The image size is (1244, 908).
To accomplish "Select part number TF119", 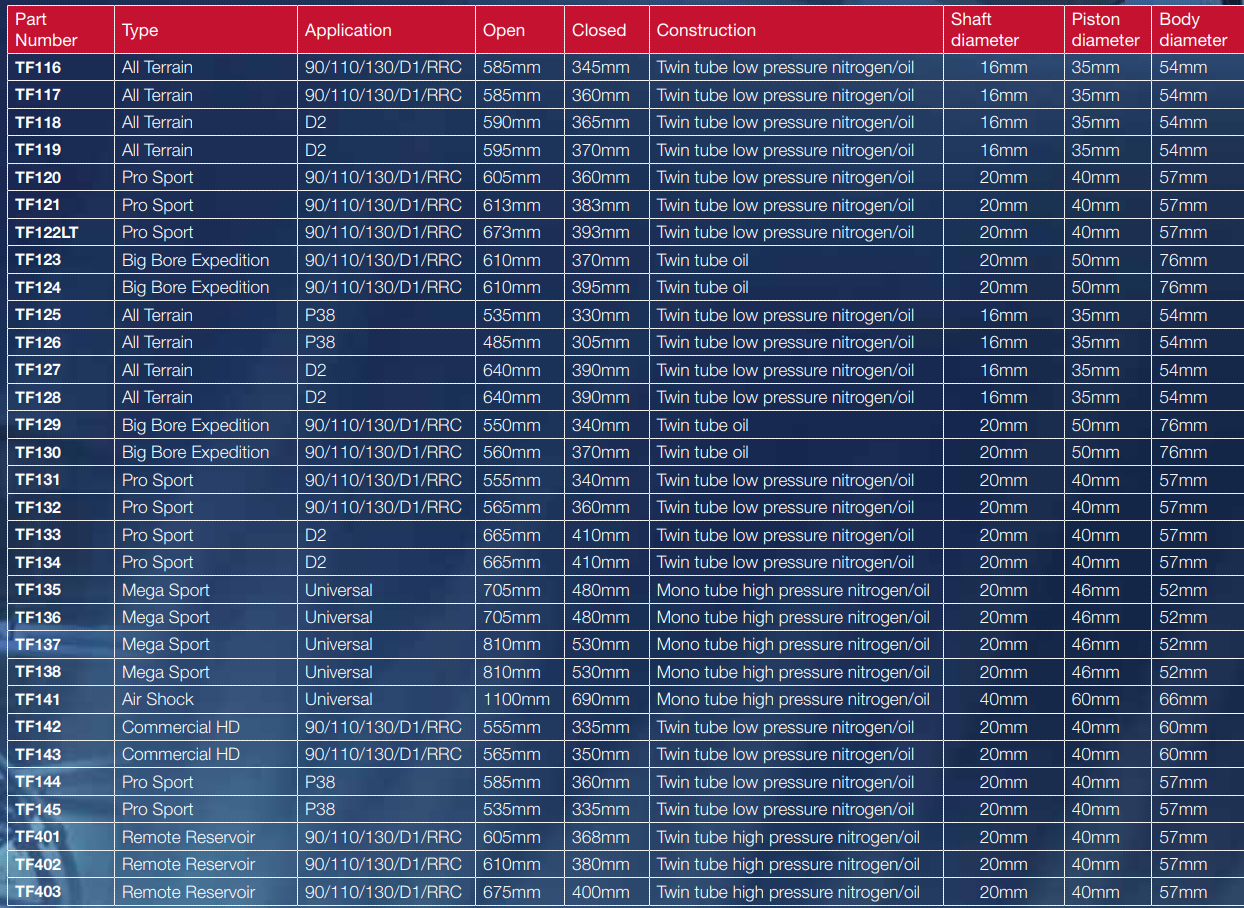I will (38, 150).
